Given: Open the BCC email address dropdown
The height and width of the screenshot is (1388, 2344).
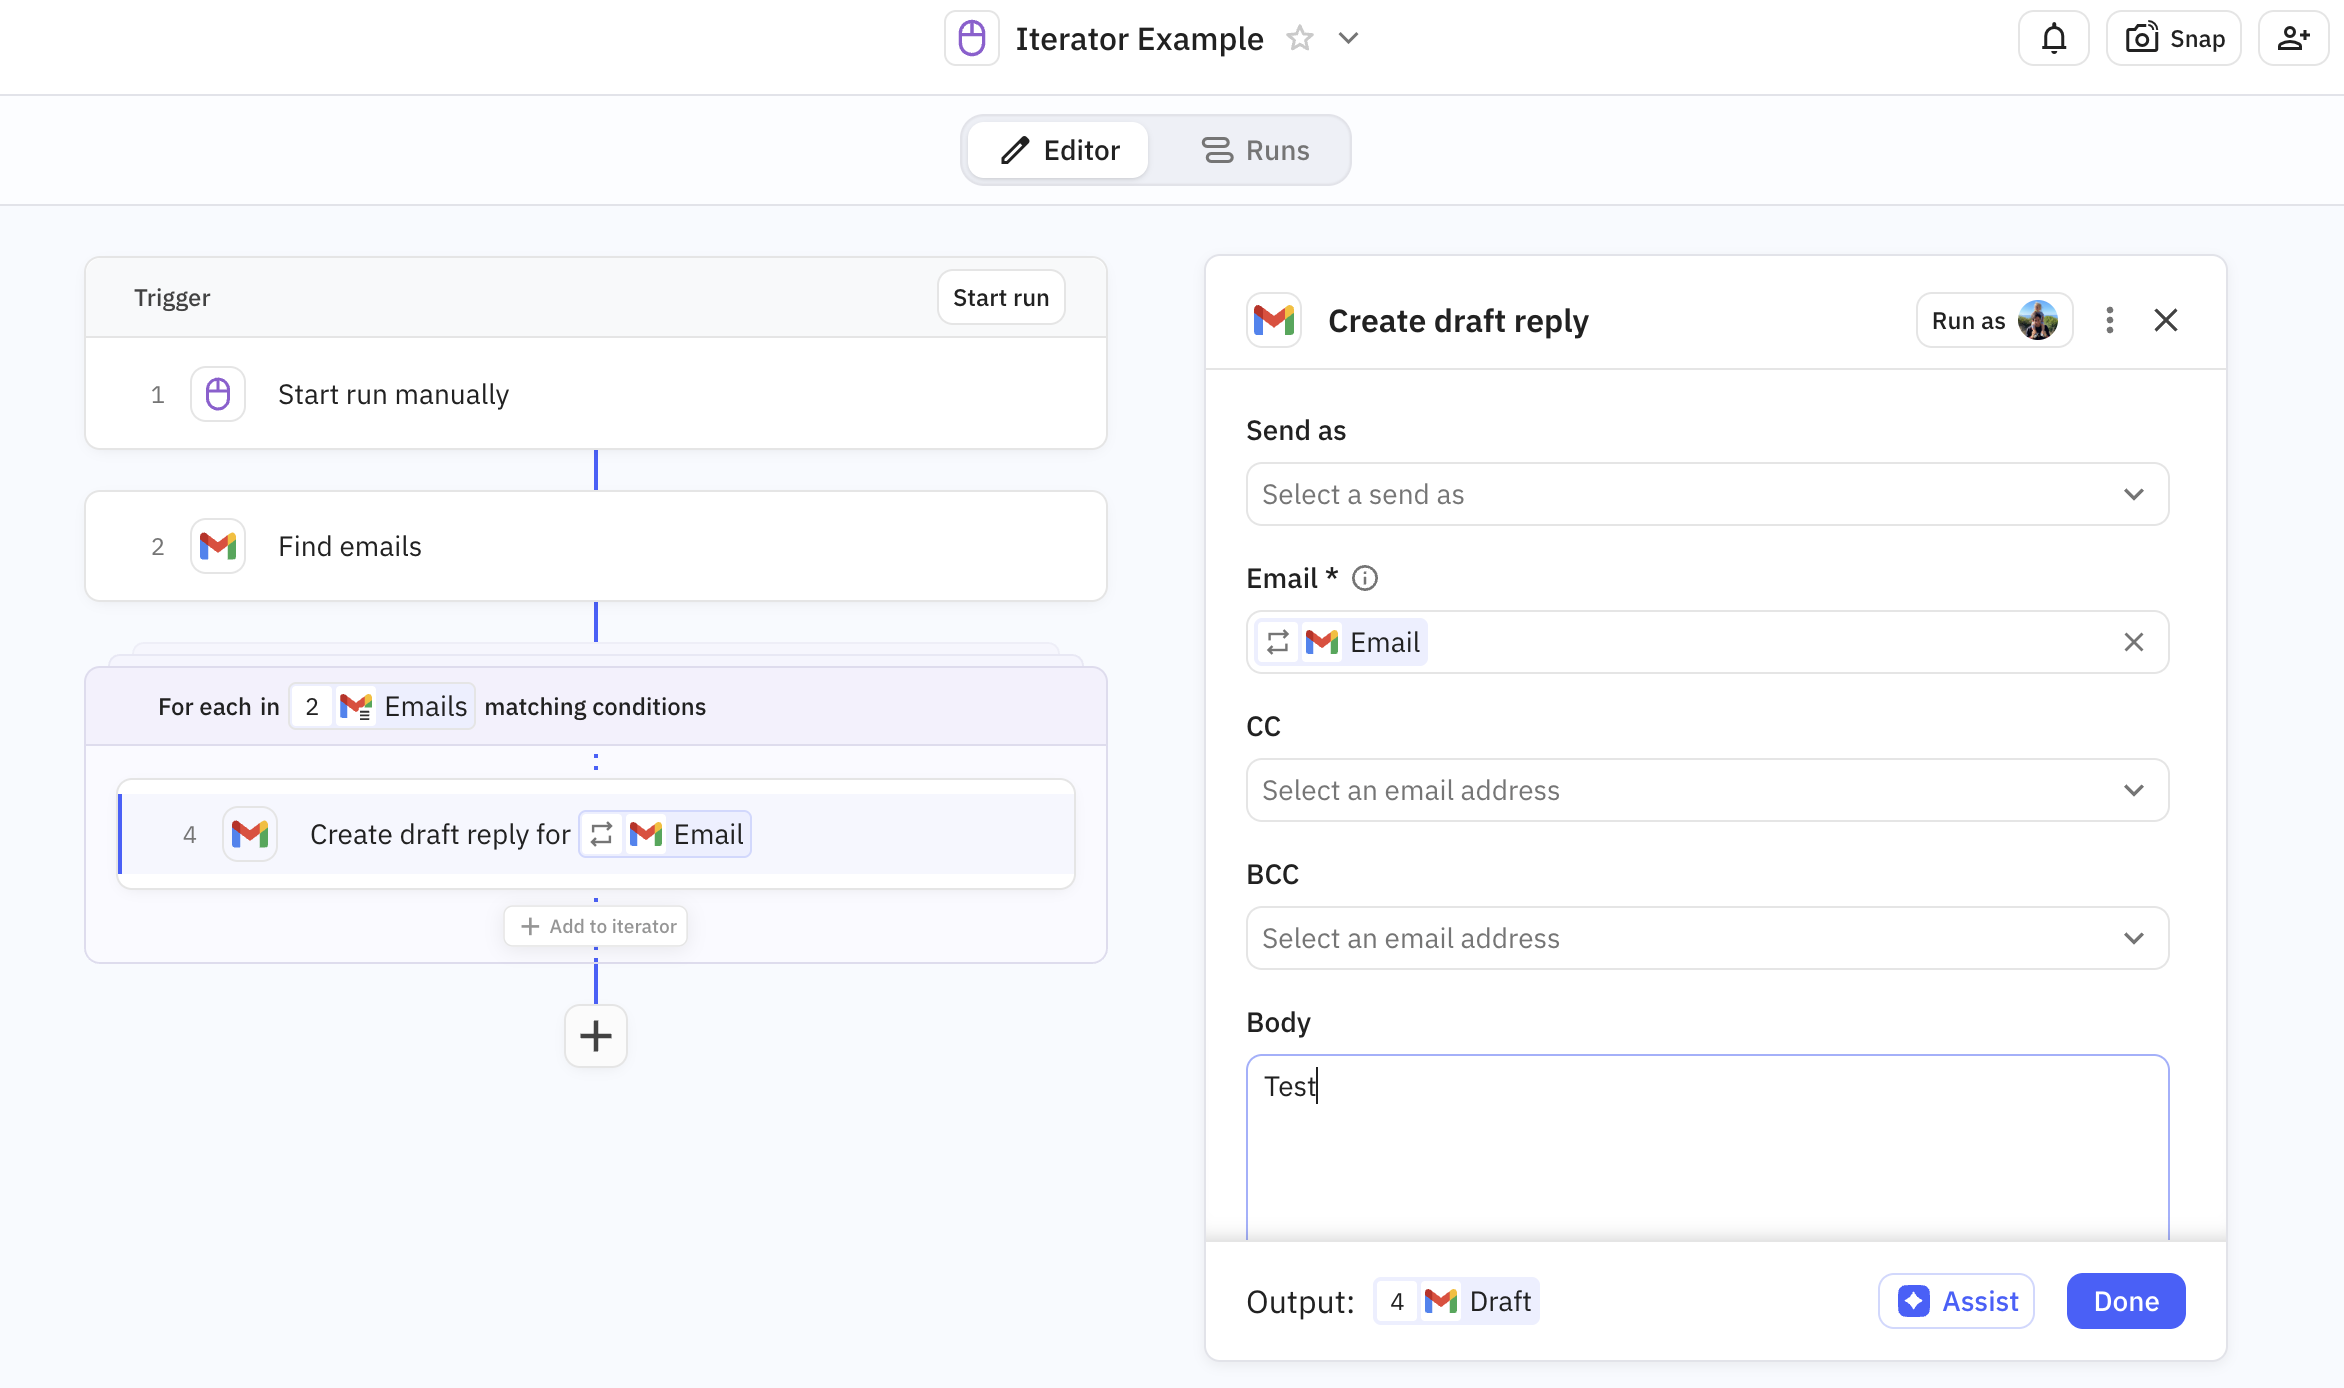Looking at the screenshot, I should [1707, 938].
